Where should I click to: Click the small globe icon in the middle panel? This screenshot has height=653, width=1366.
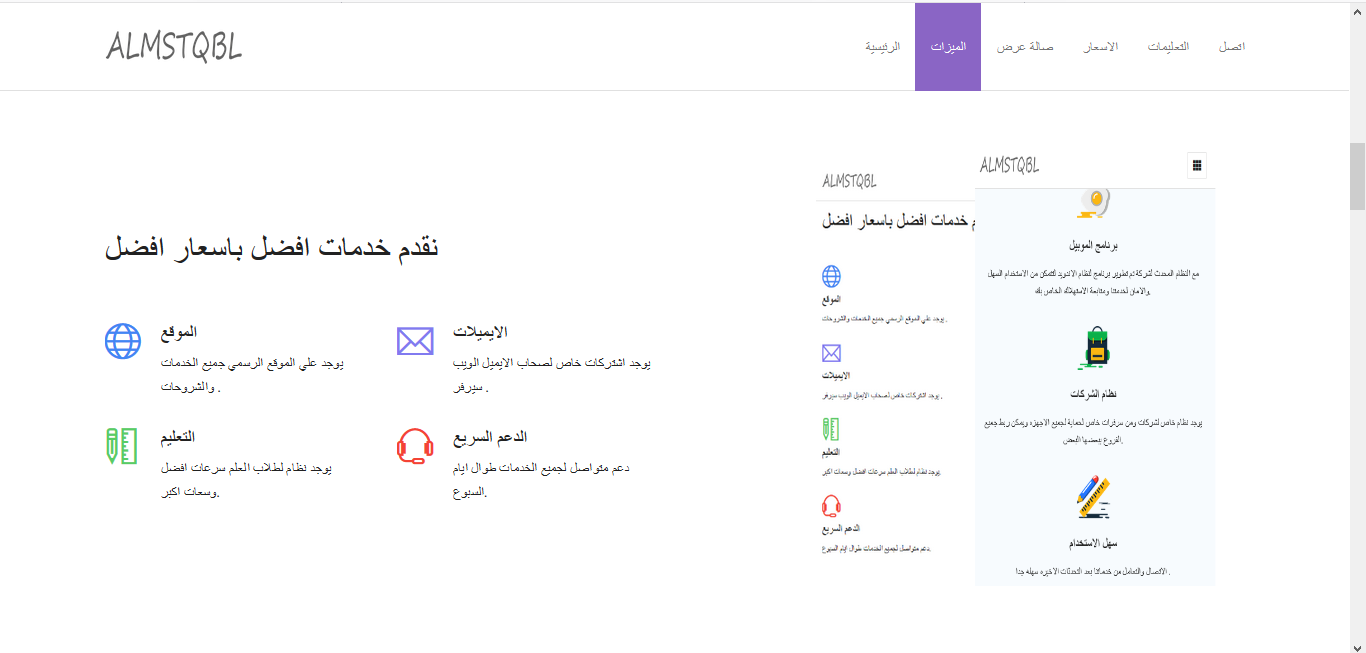(833, 277)
